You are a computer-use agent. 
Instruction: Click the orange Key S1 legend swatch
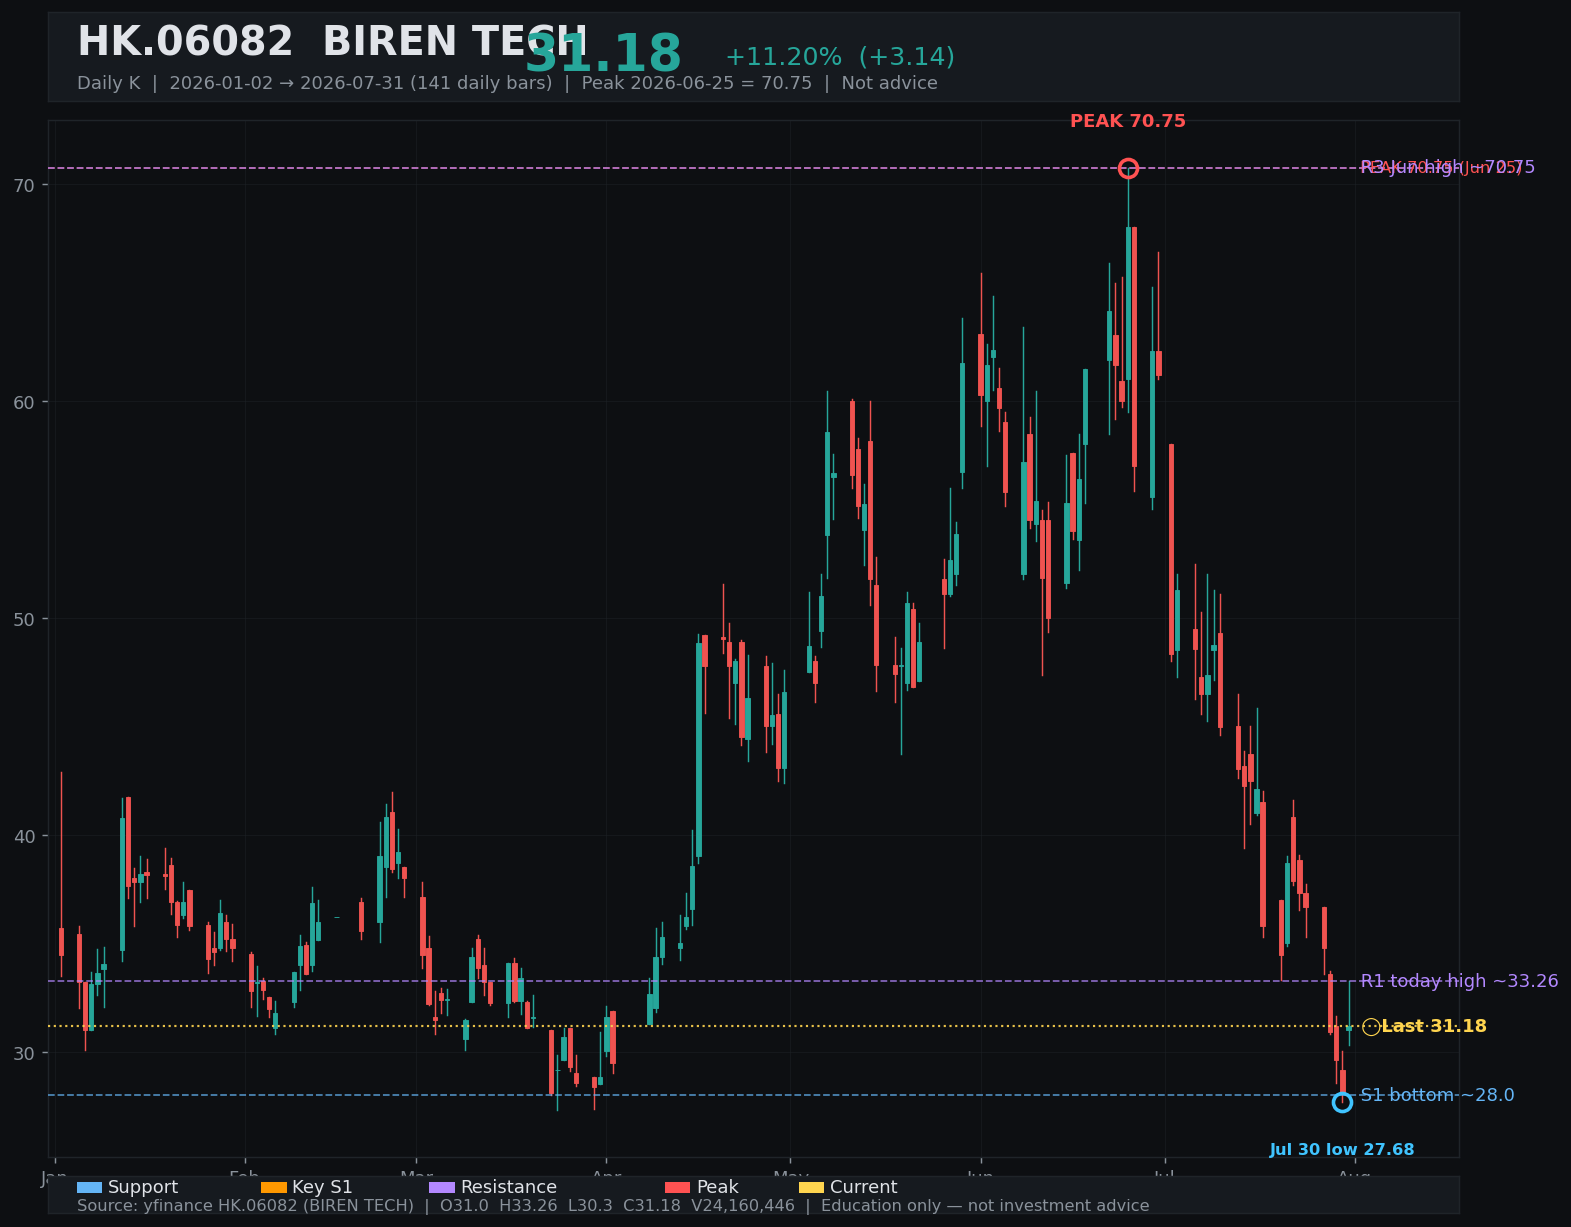point(273,1187)
